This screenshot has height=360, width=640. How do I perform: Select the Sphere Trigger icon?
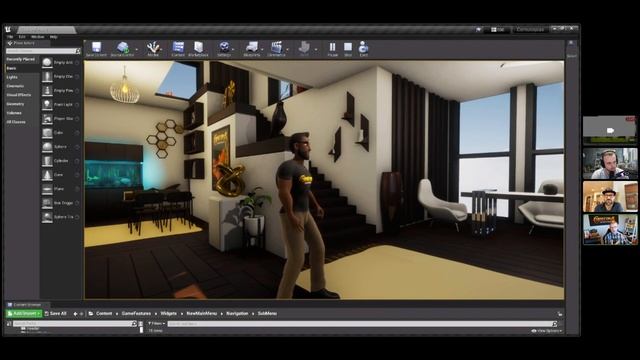coord(47,217)
